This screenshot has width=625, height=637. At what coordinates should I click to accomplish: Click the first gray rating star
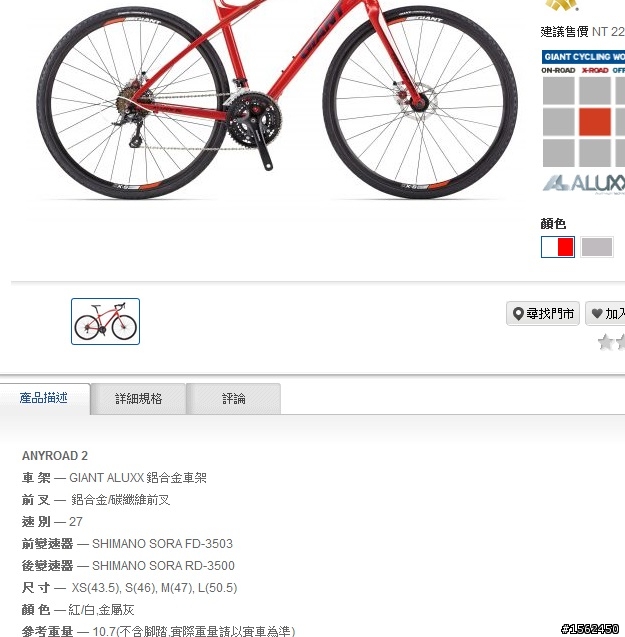605,342
